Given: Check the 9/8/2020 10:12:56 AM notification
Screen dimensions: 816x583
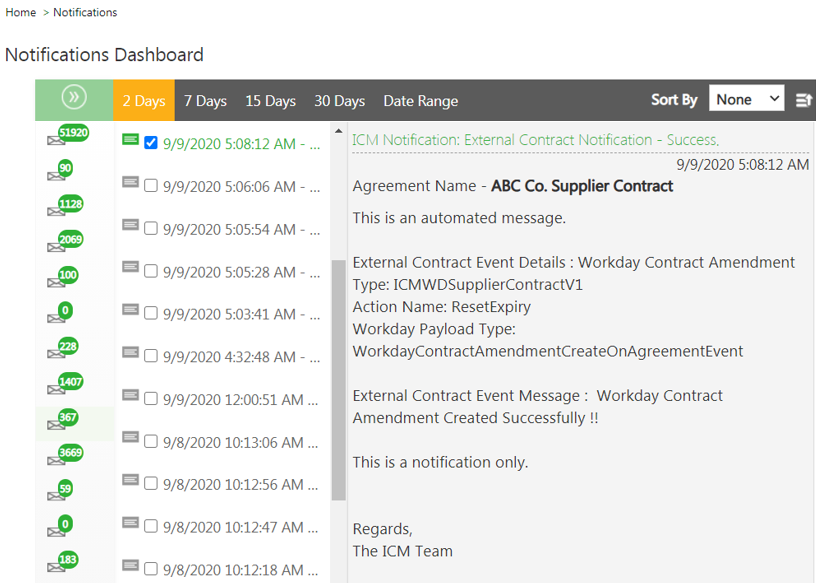Looking at the screenshot, I should click(151, 483).
